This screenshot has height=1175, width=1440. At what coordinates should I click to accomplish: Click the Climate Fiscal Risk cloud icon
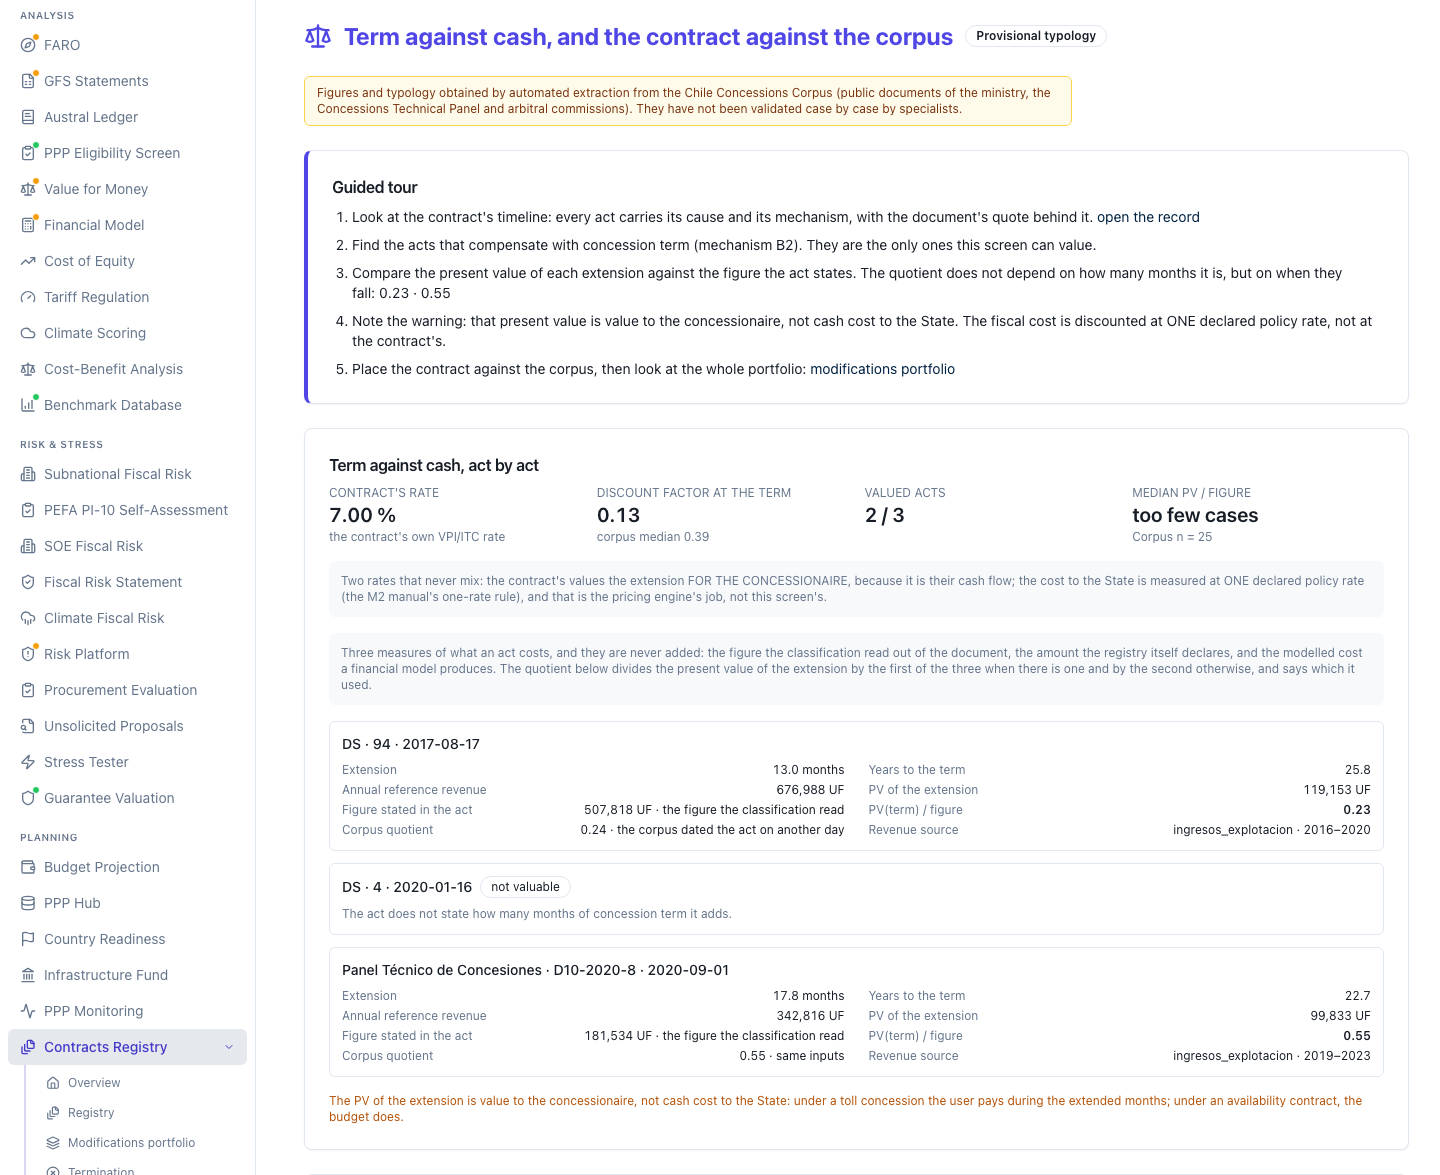point(28,618)
